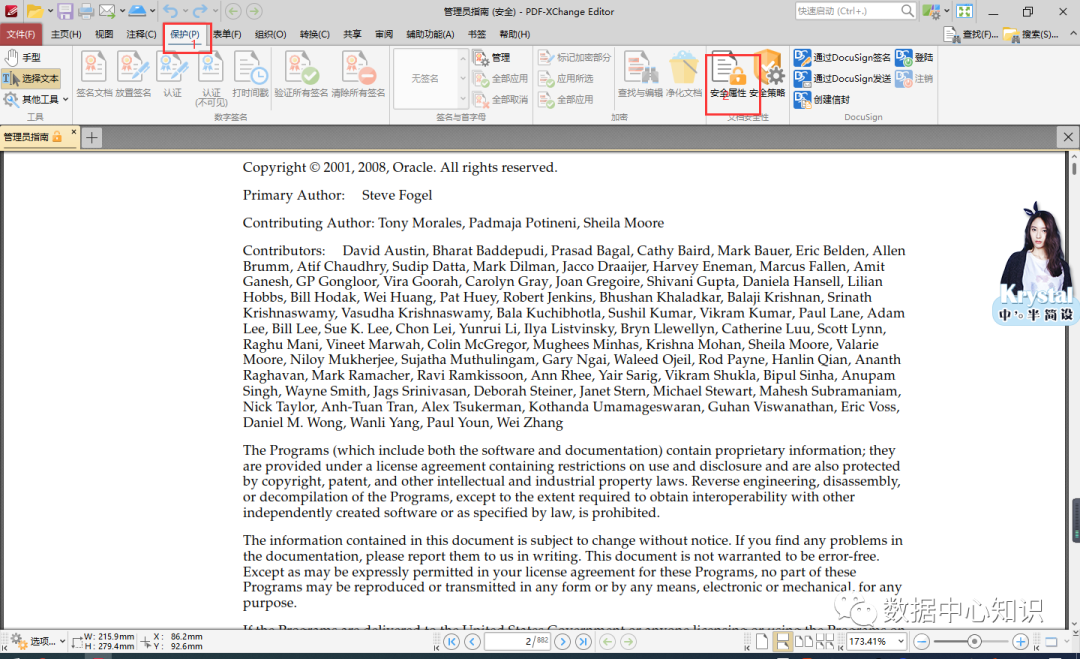Click the zoom slider handle
This screenshot has width=1080, height=659.
click(x=974, y=642)
